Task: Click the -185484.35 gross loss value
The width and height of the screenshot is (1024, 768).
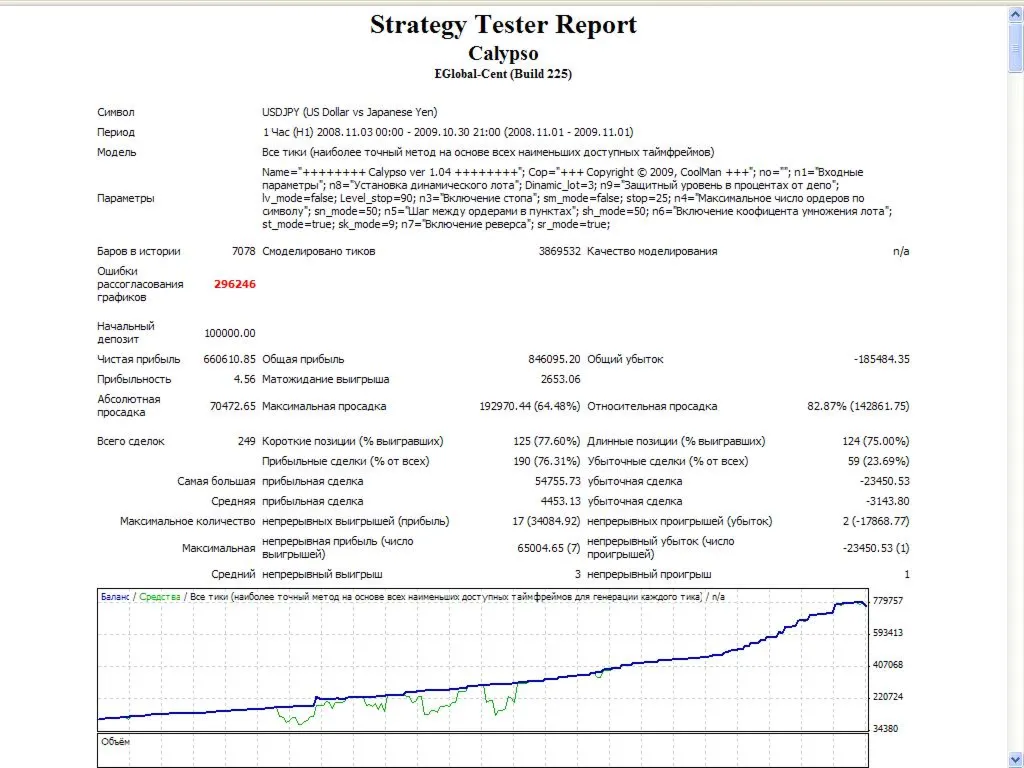Action: (x=881, y=359)
